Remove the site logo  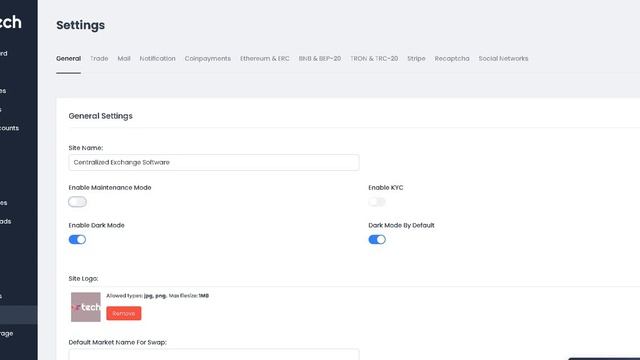124,313
